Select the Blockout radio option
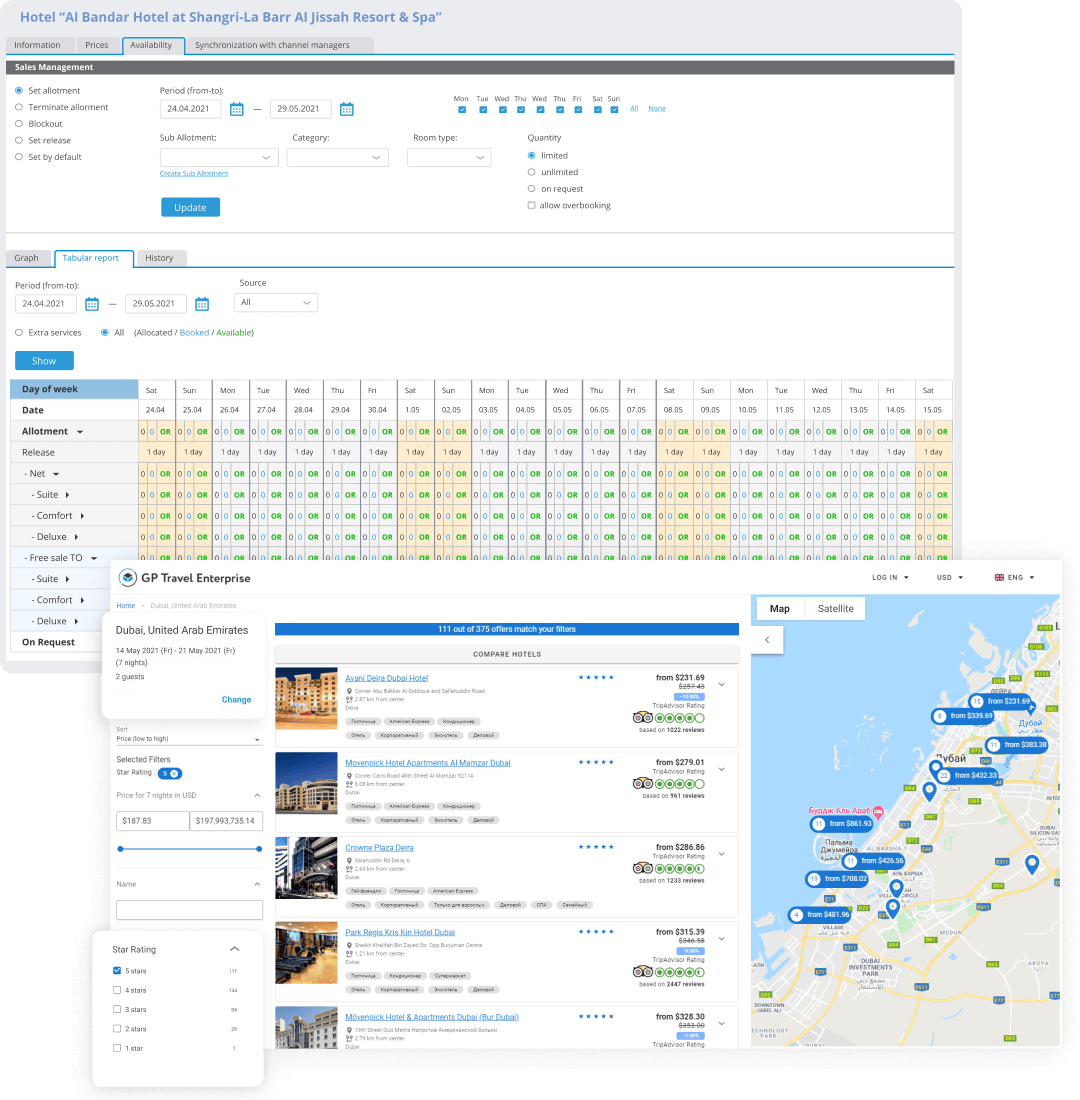 pyautogui.click(x=19, y=123)
